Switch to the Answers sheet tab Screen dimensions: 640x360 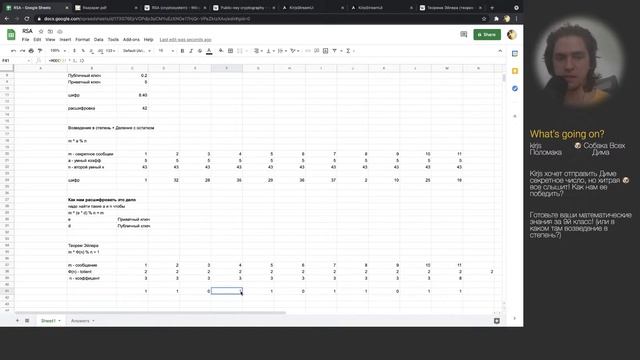[82, 321]
